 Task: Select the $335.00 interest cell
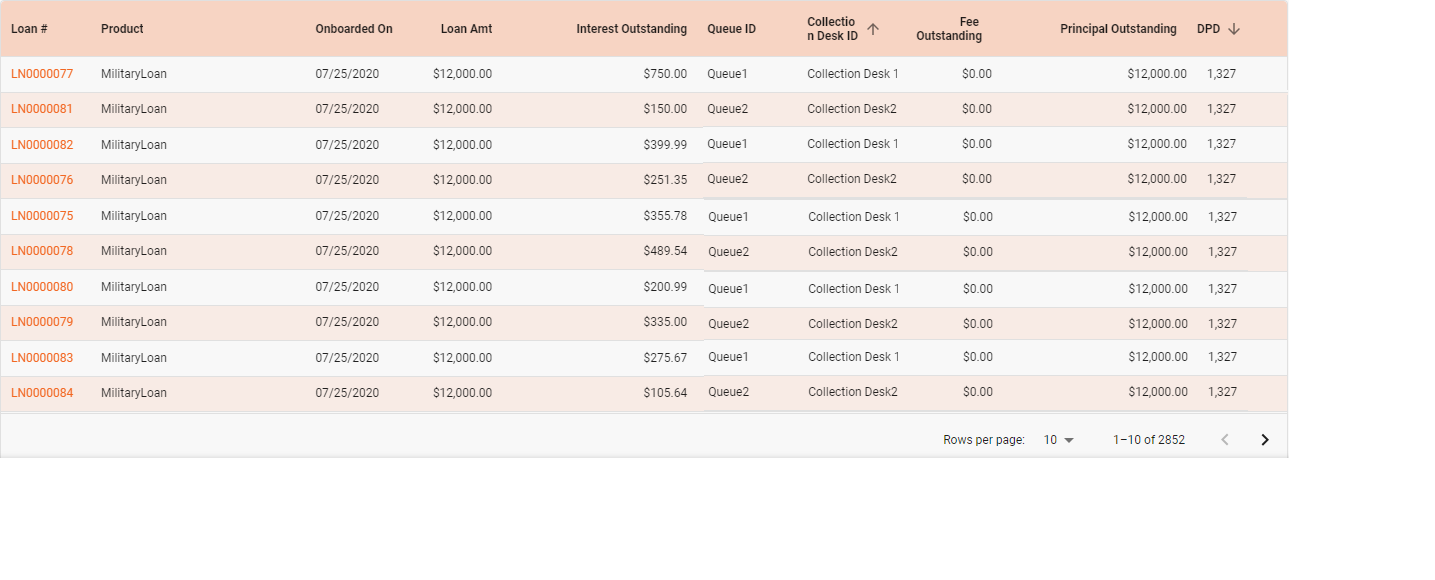coord(665,322)
